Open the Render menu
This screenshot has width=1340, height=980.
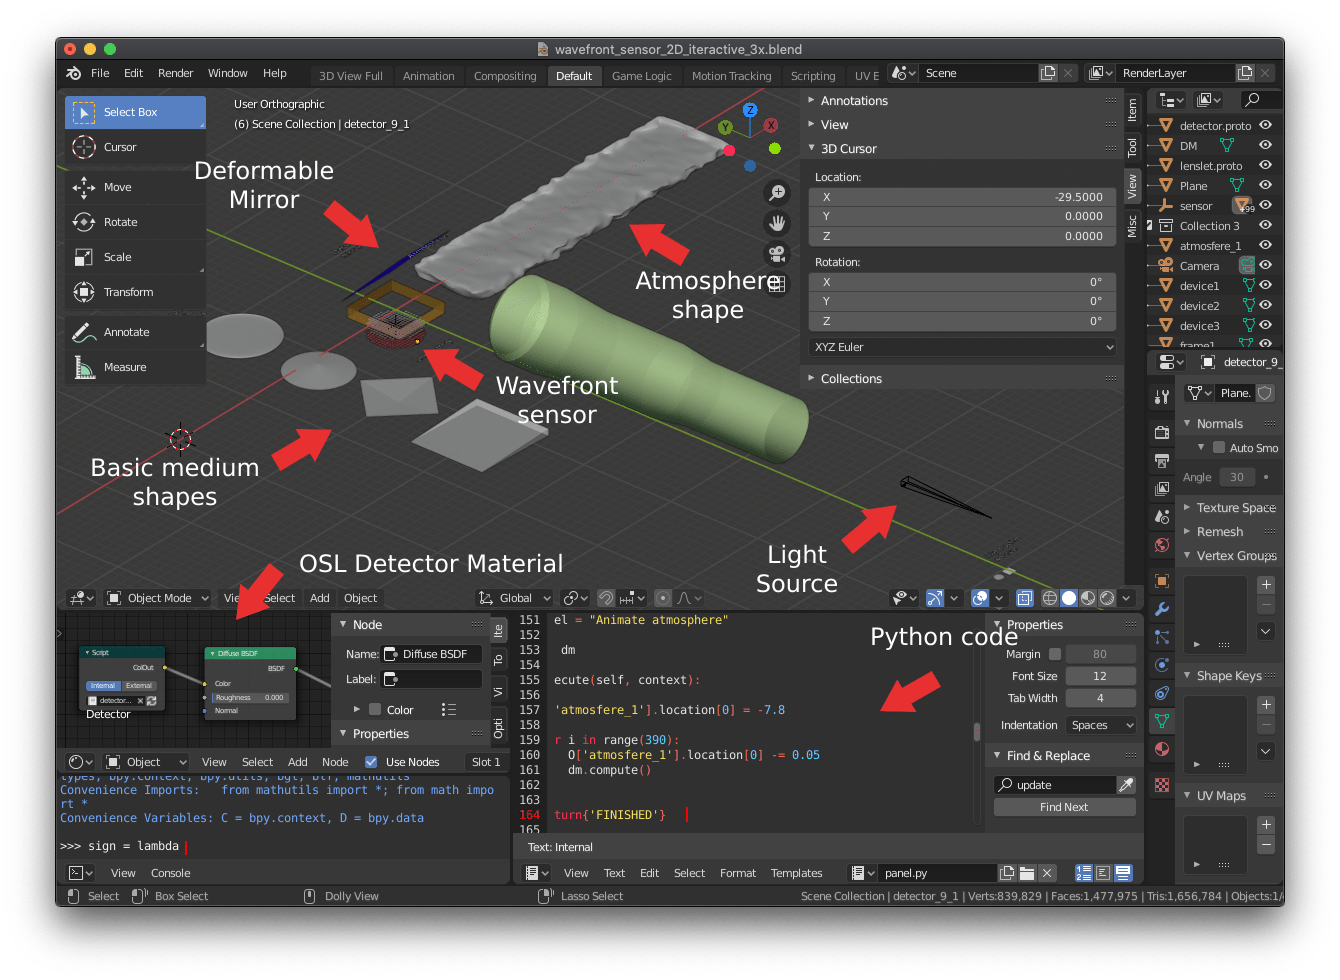click(176, 72)
